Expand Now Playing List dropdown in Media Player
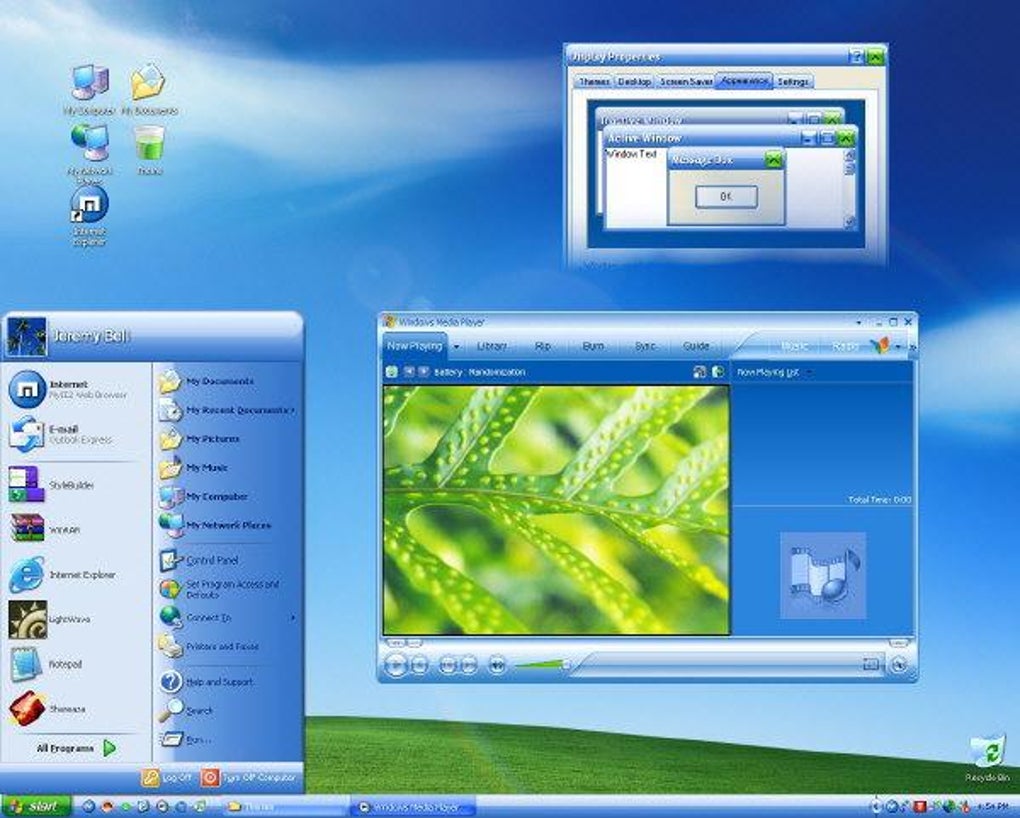The width and height of the screenshot is (1020, 818). coord(809,372)
